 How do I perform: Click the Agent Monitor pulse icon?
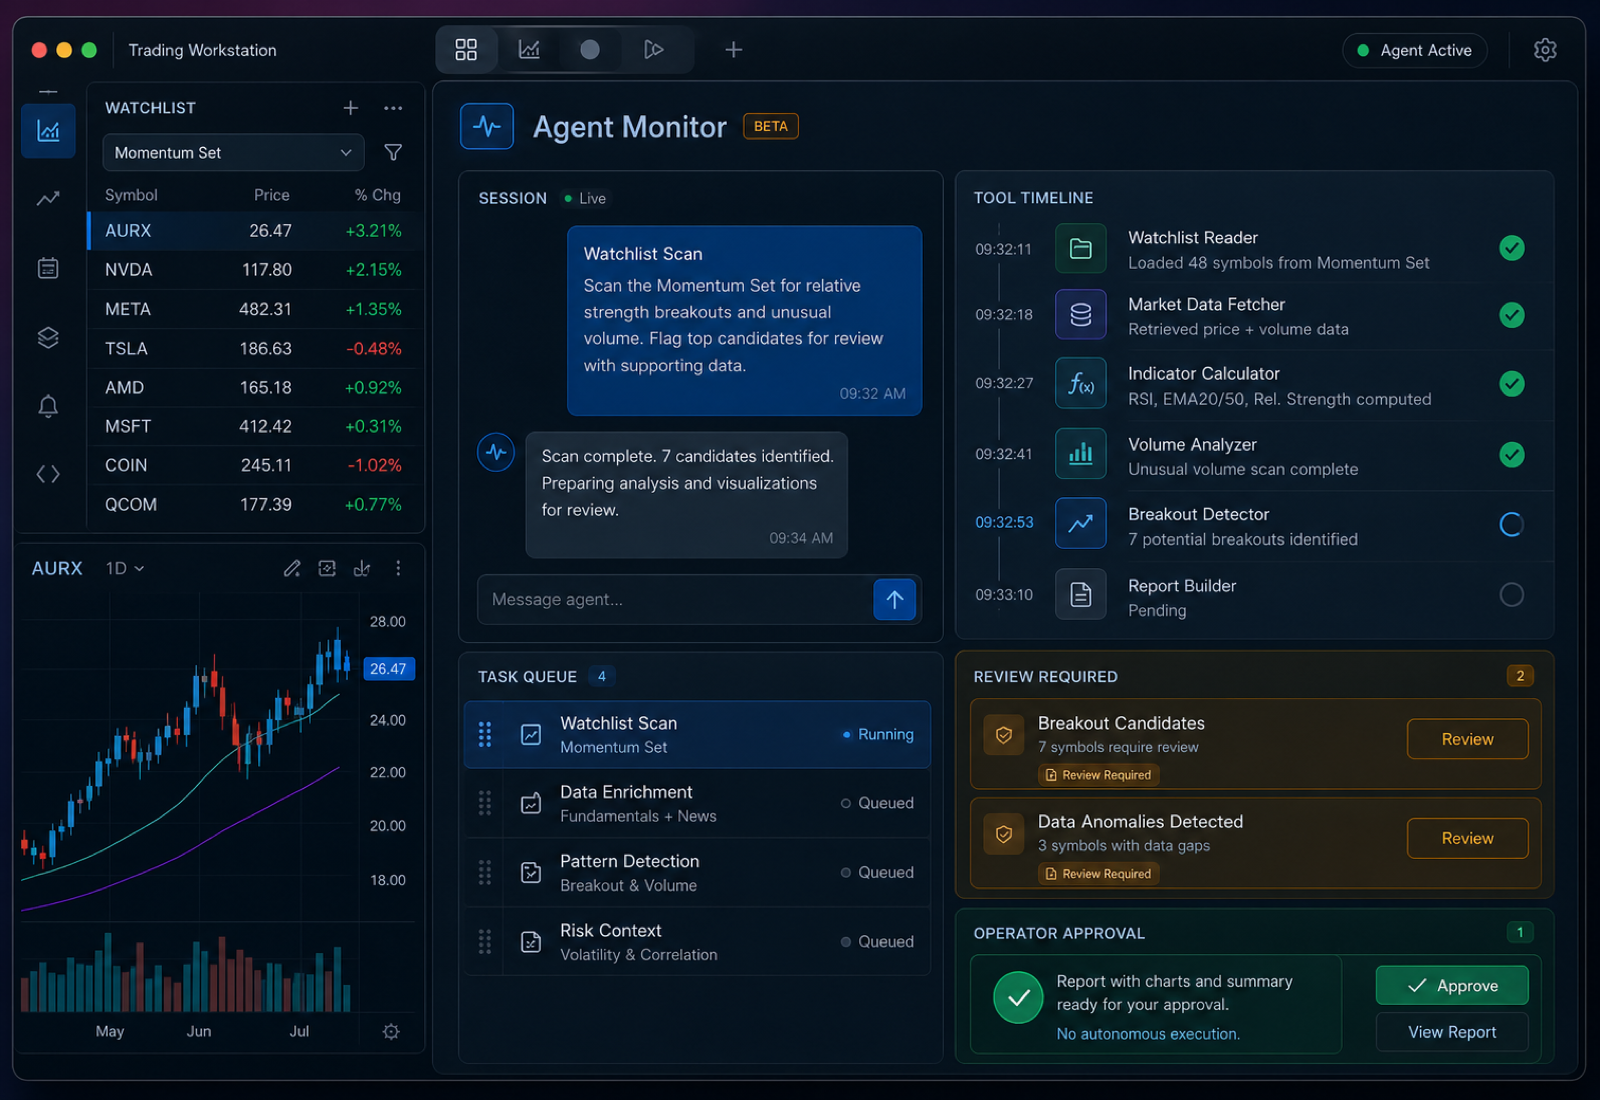487,126
